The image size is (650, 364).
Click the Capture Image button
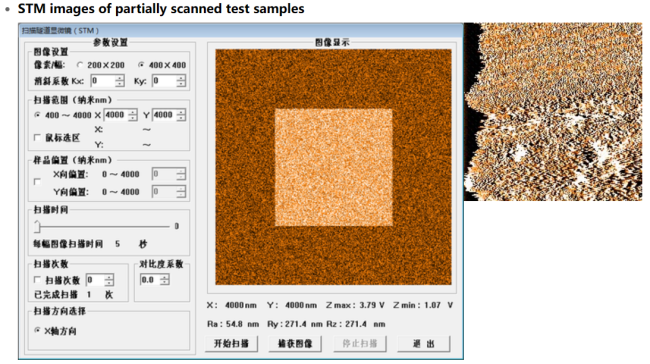coord(295,344)
